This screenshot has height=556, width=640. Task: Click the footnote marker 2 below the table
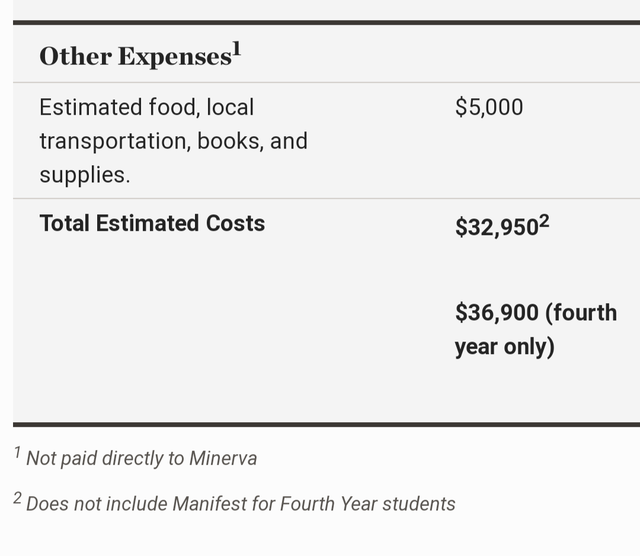pos(17,498)
